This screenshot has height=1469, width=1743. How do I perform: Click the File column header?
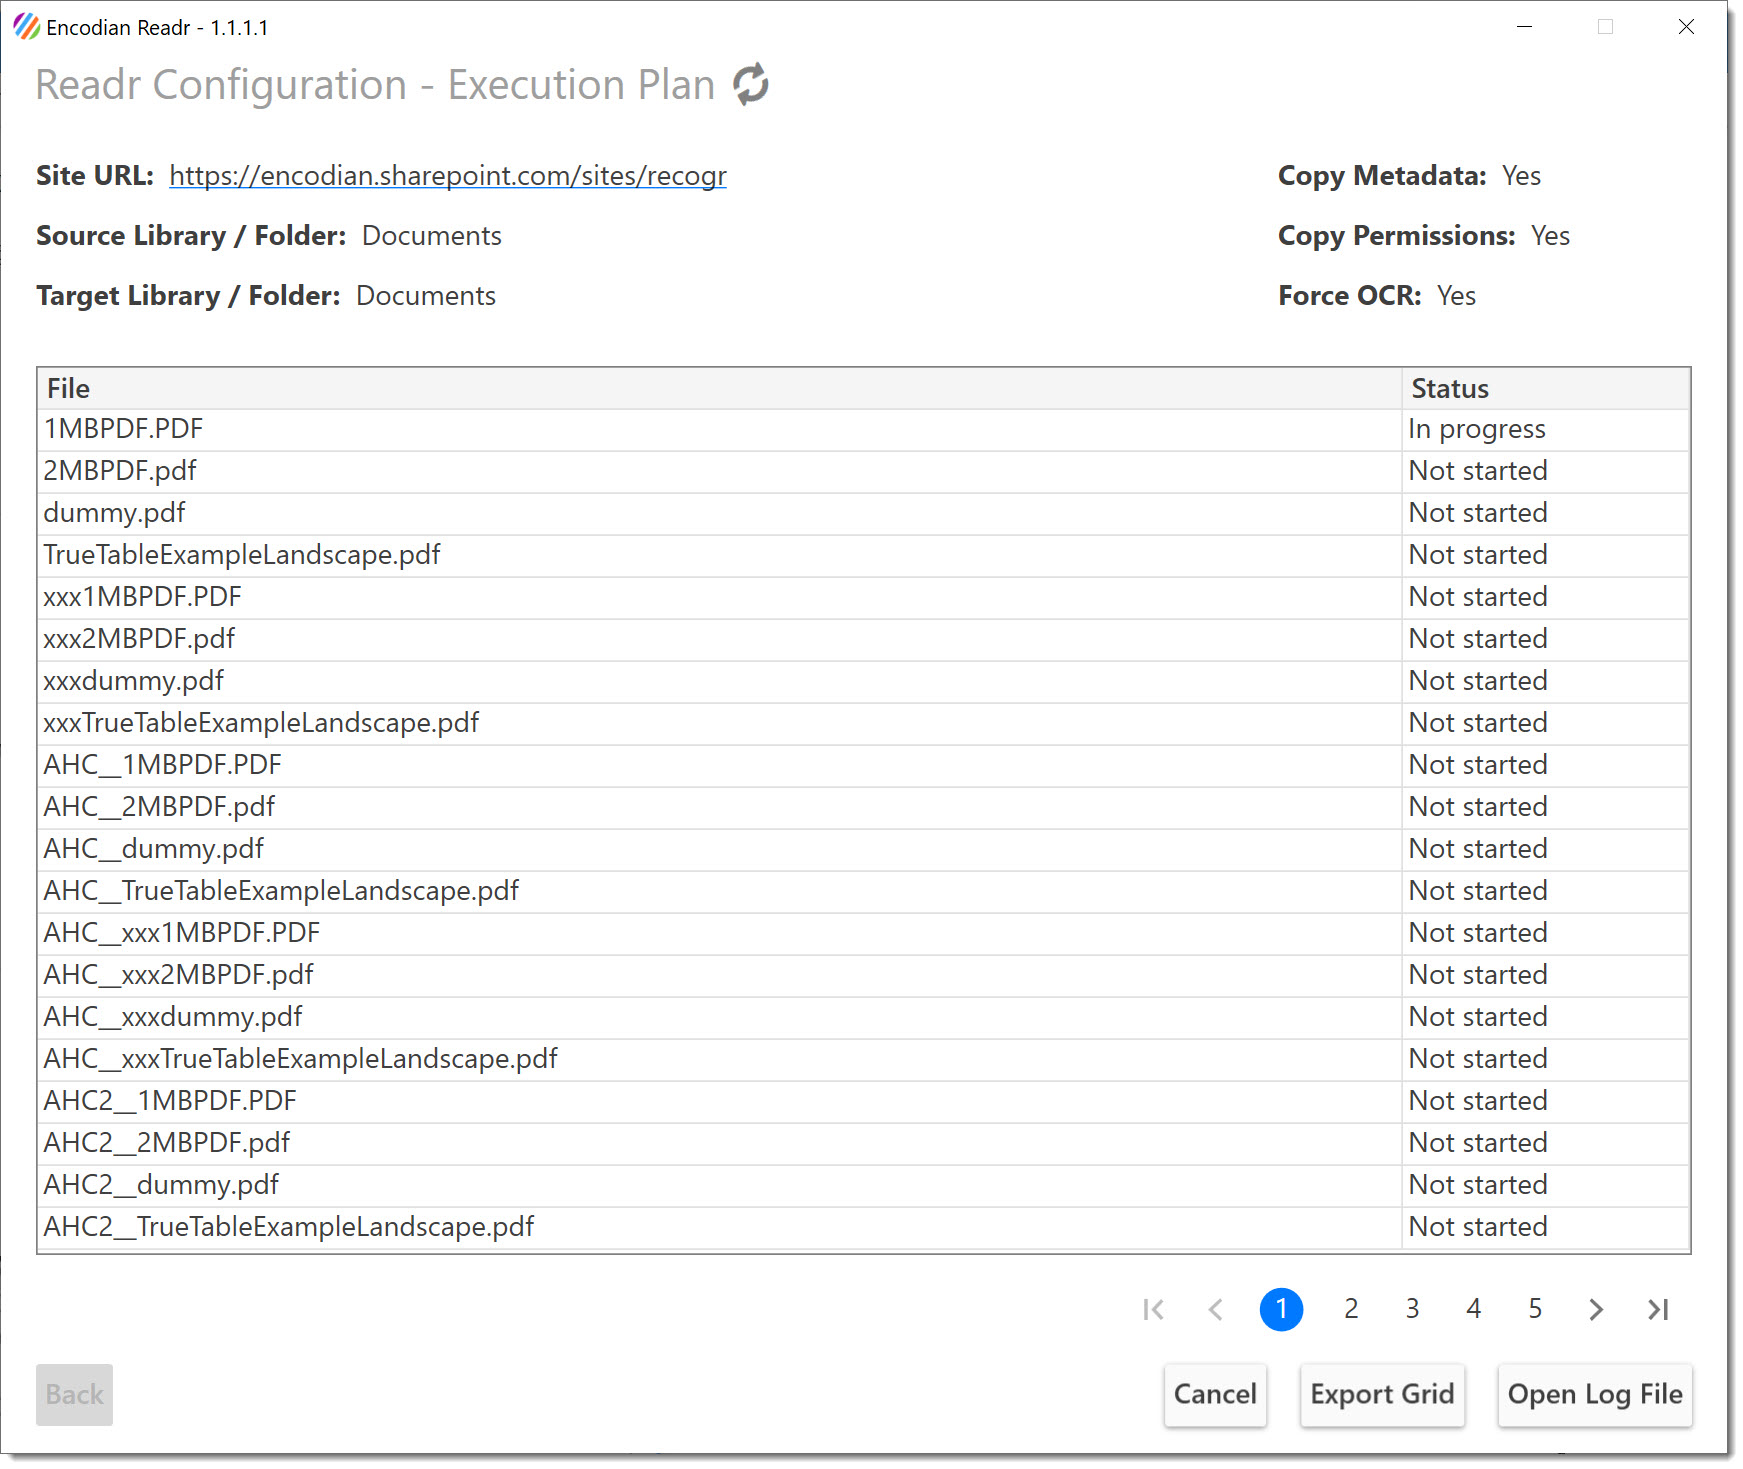tap(719, 388)
